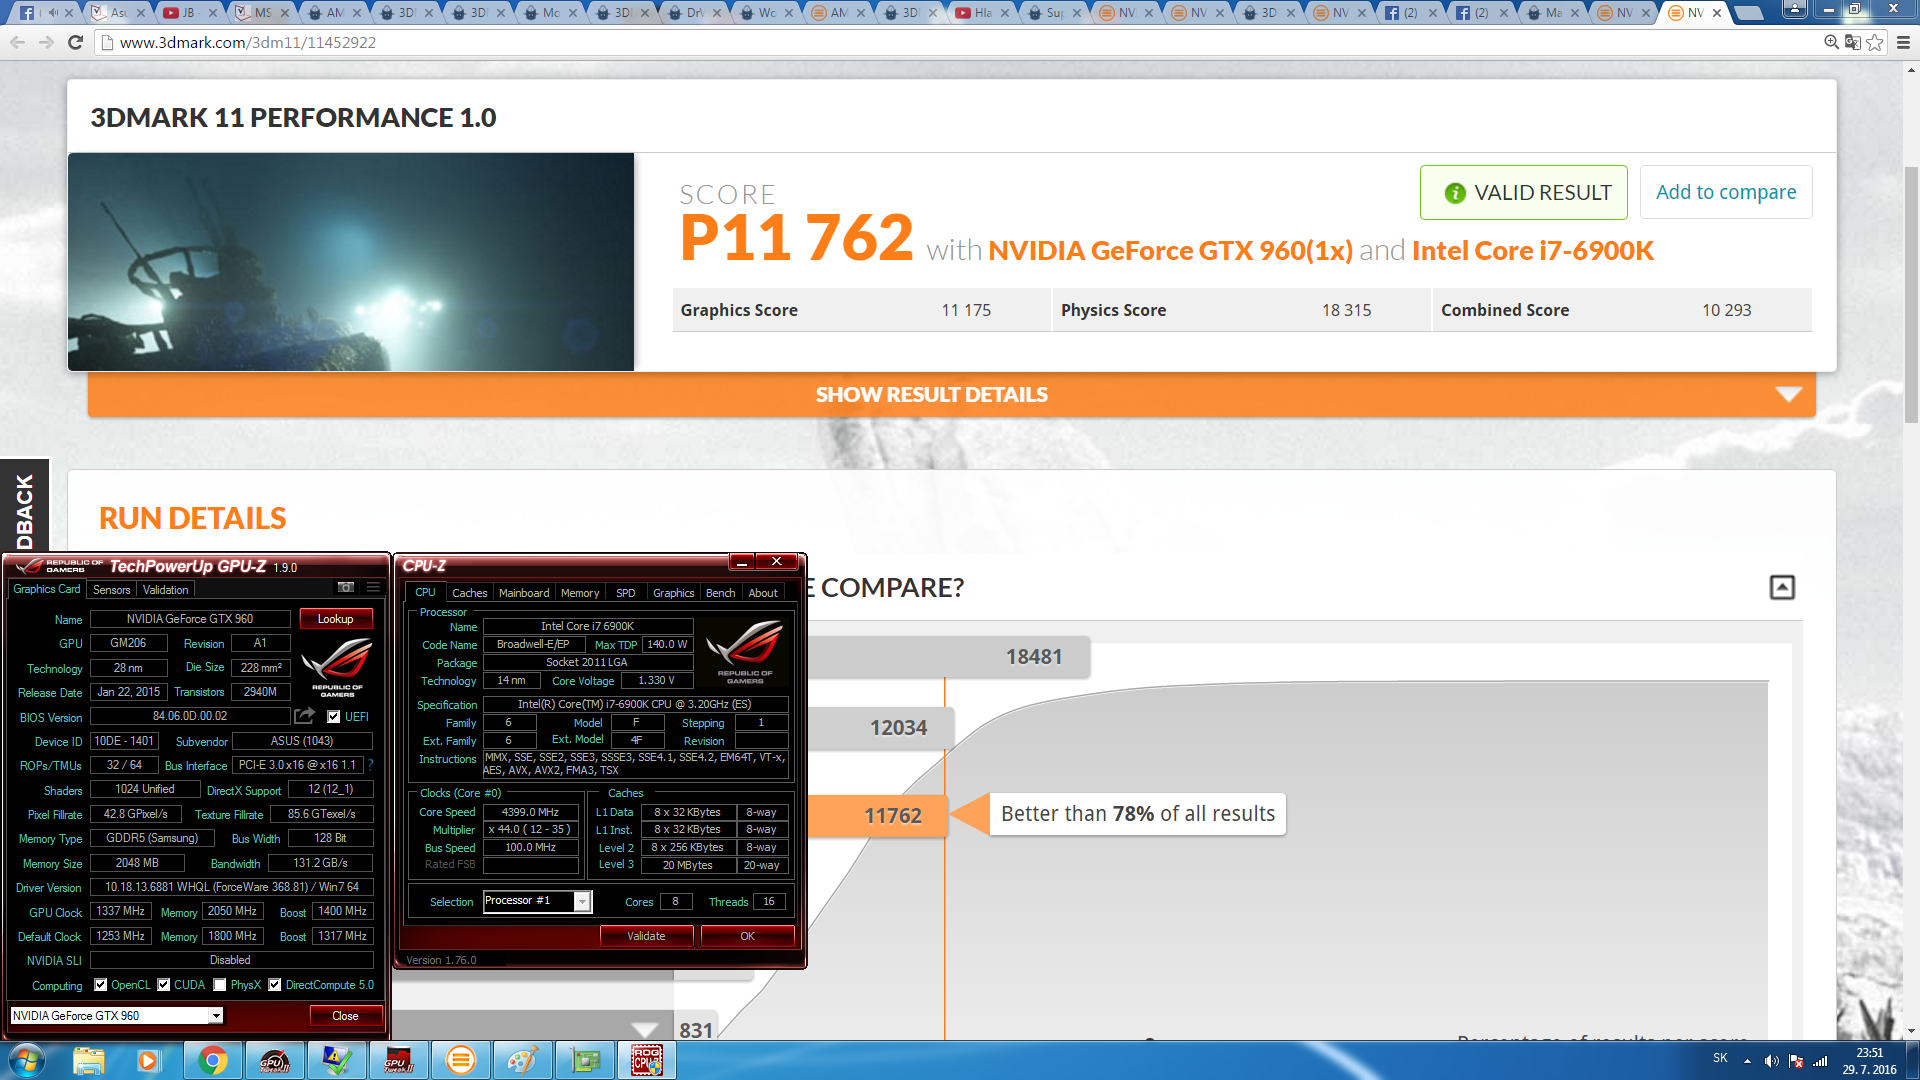Reload the 3DMark page

click(x=75, y=42)
